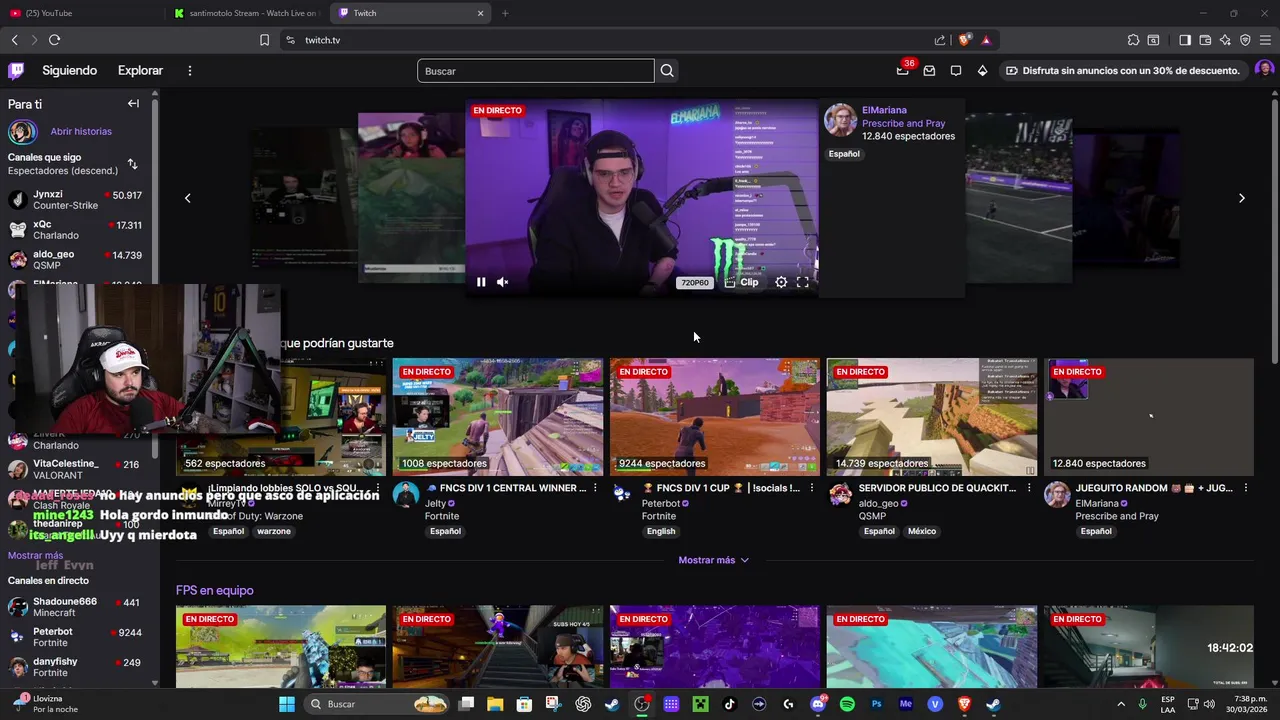Open xQc channel in sidebar
1280x720 pixels.
click(76, 230)
